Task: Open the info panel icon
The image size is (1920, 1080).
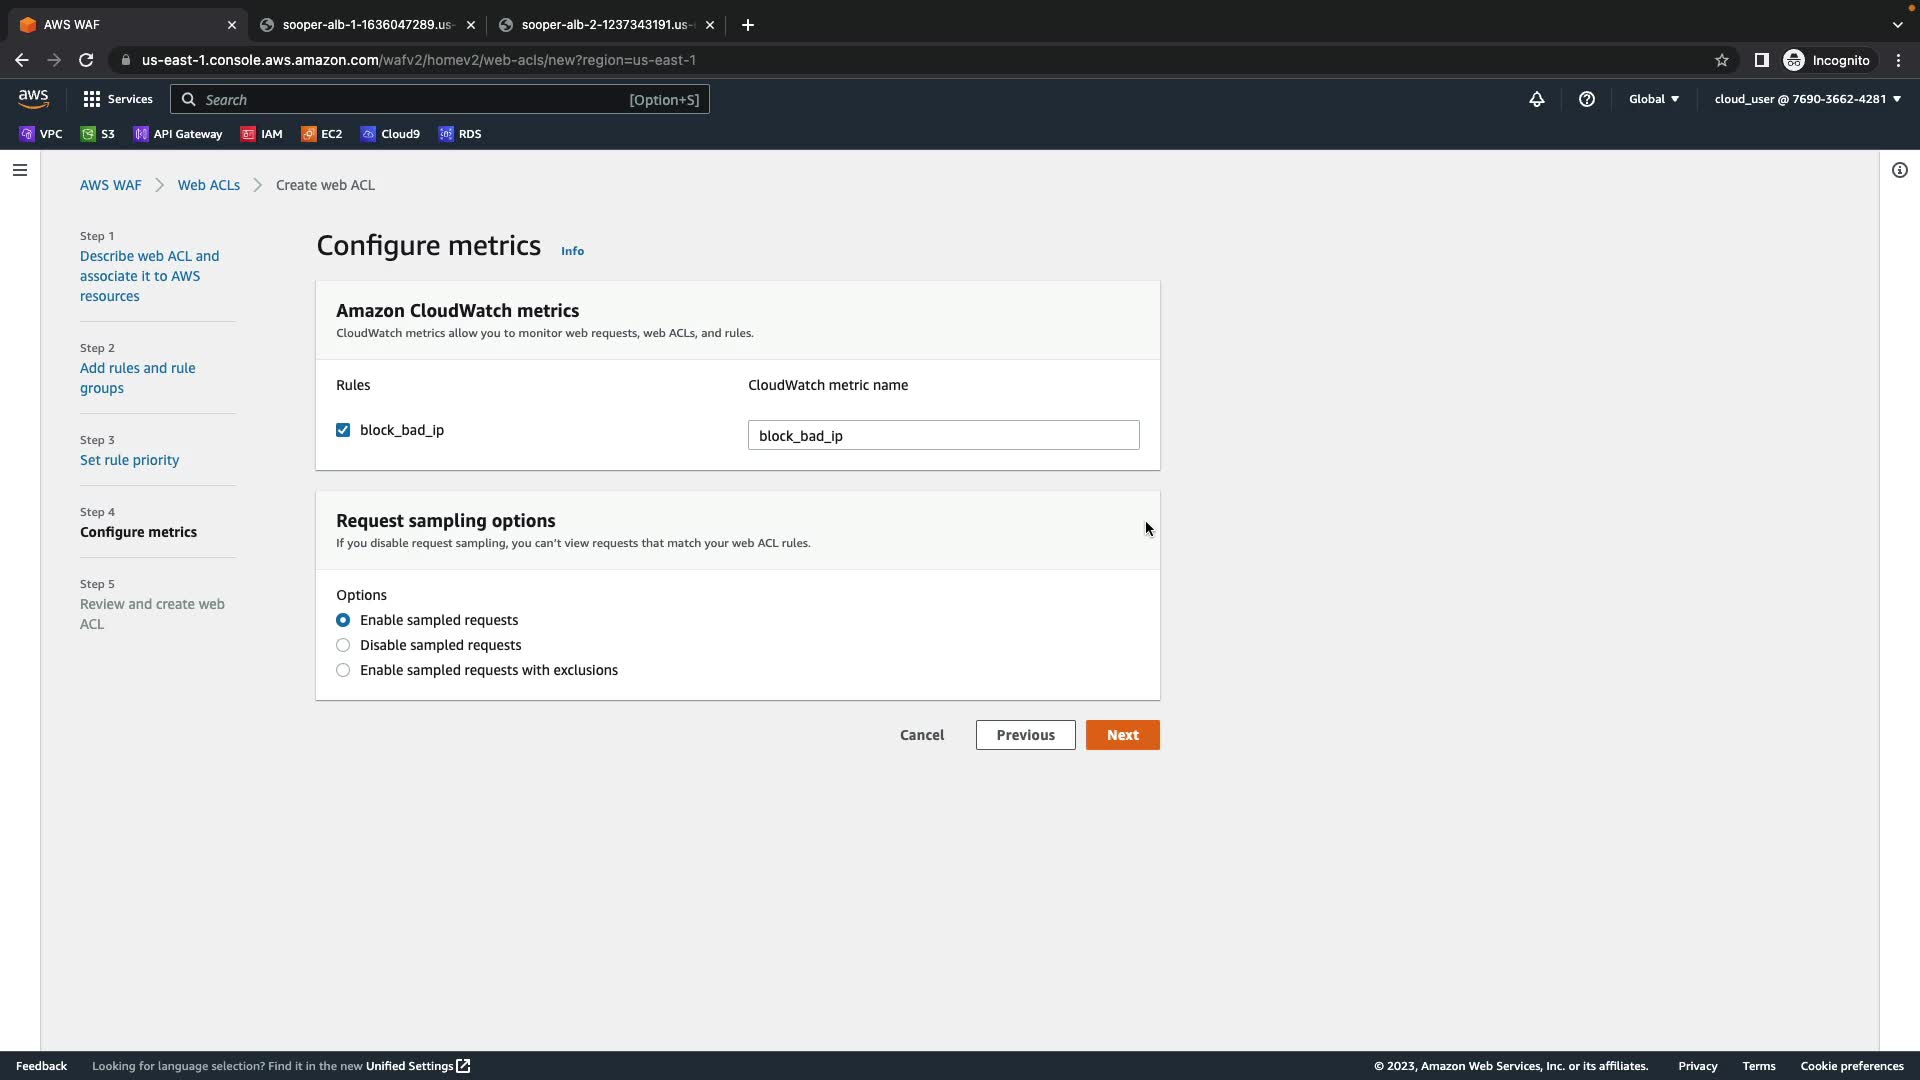Action: pos(1900,170)
